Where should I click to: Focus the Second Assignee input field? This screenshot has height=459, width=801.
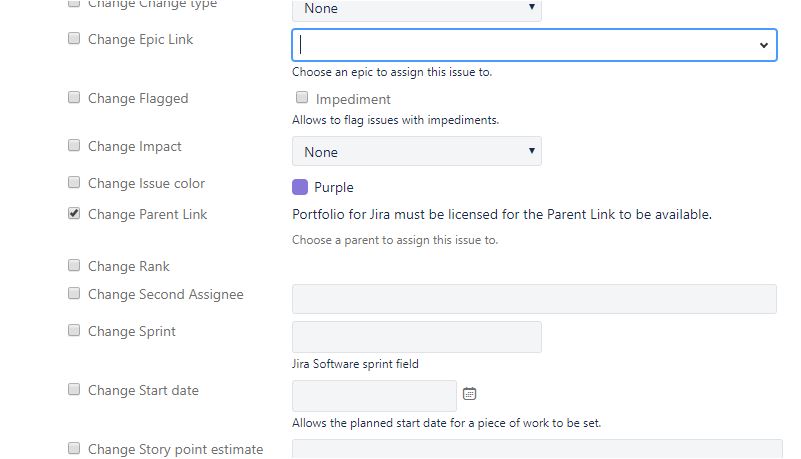coord(534,299)
